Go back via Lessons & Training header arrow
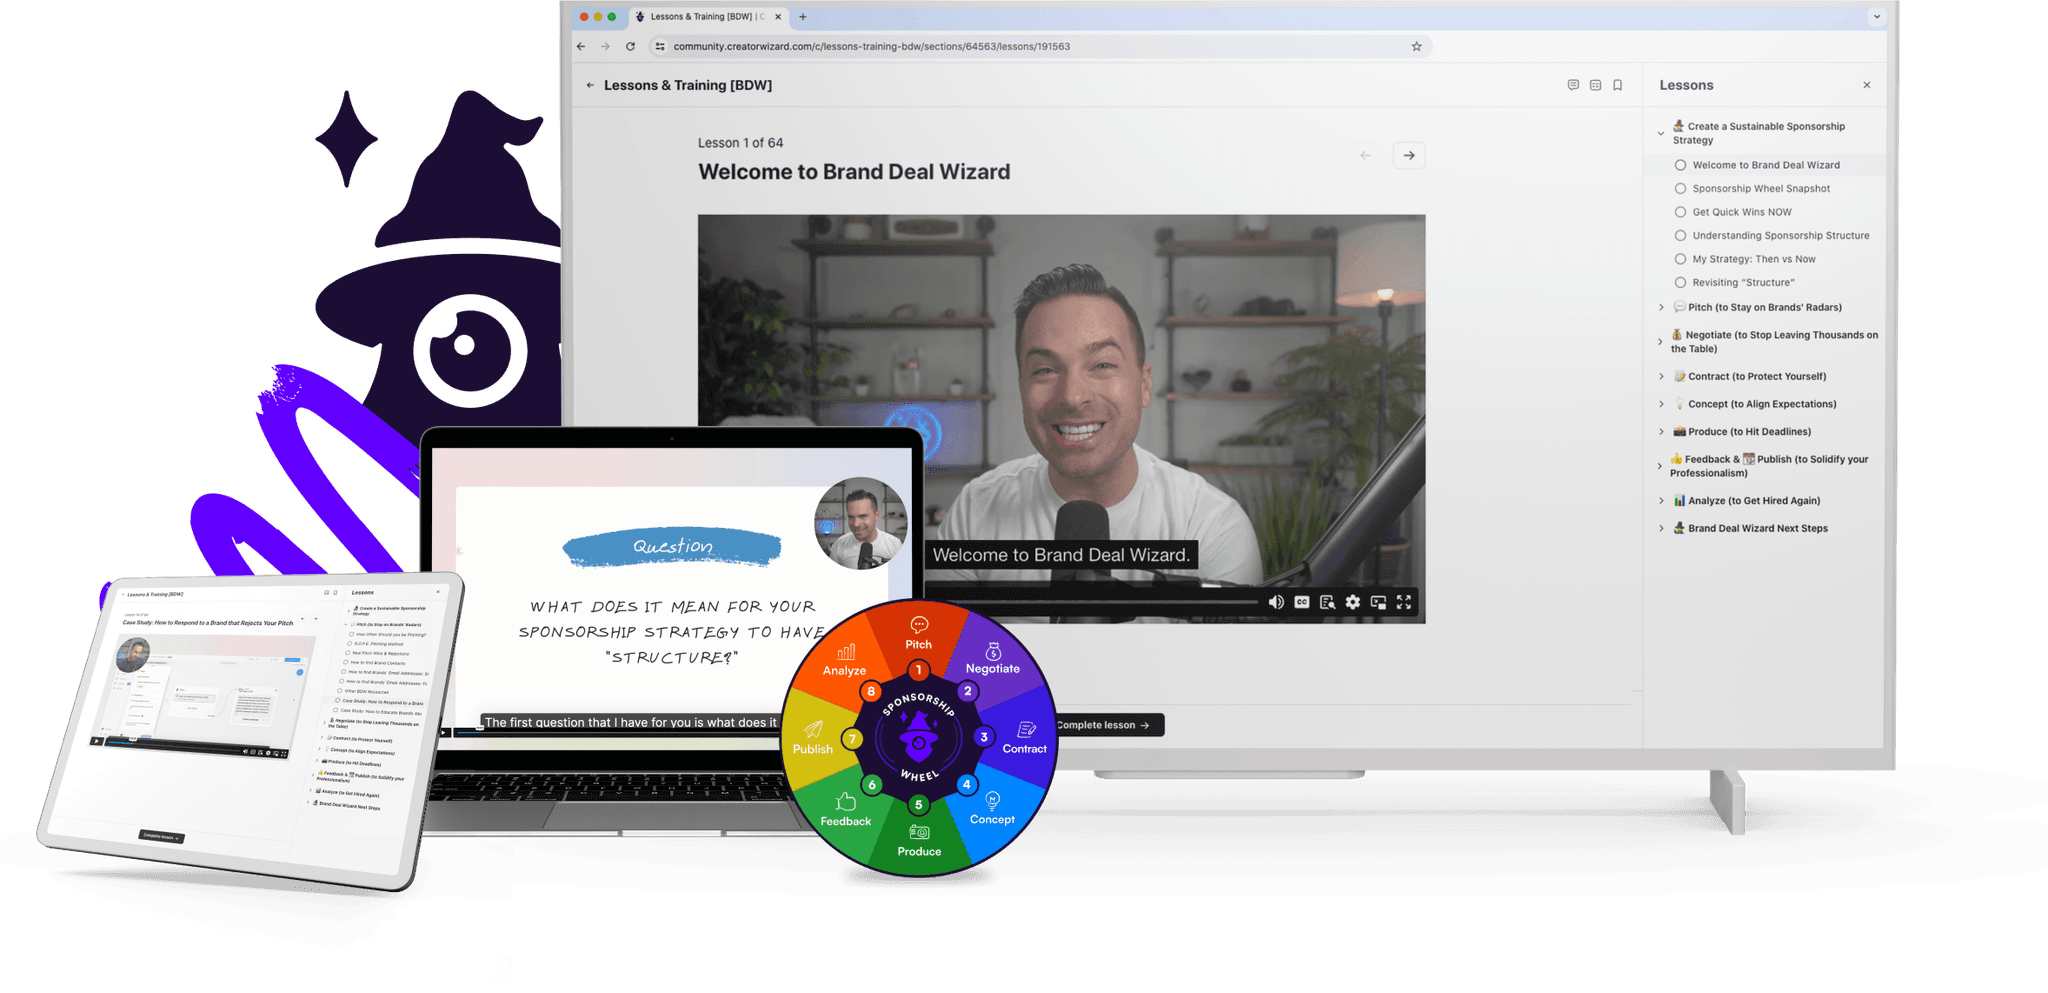Screen dimensions: 2048x993 (x=589, y=85)
